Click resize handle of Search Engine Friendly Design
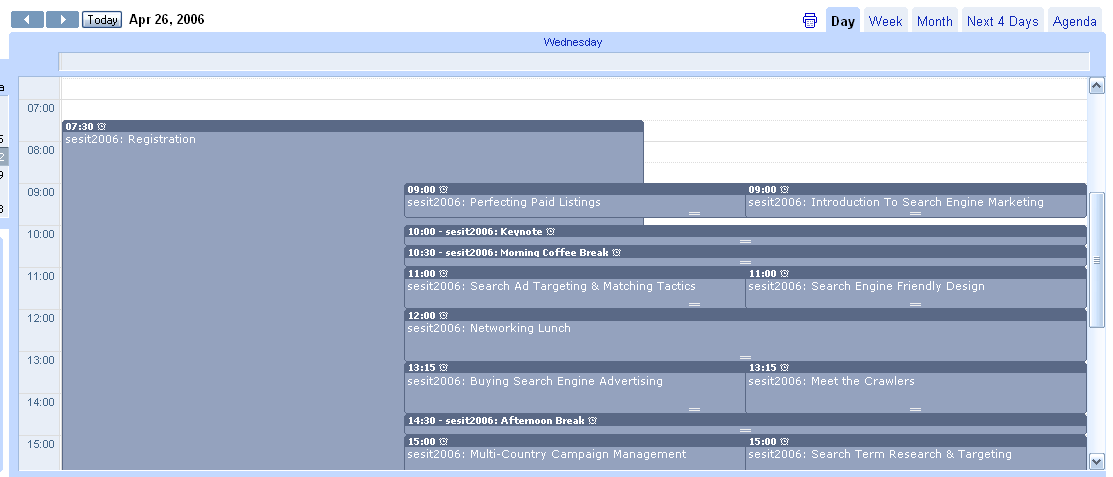Viewport: 1113px width, 477px height. click(916, 305)
